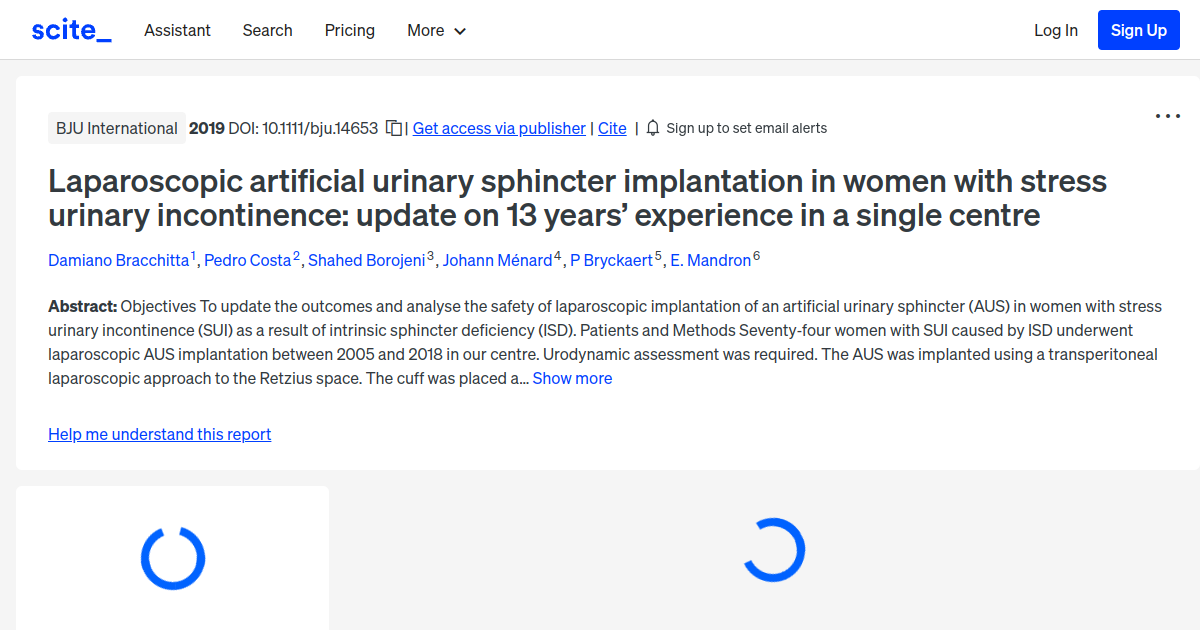Image resolution: width=1200 pixels, height=630 pixels.
Task: Click Sign up to set email alerts
Action: pos(746,128)
